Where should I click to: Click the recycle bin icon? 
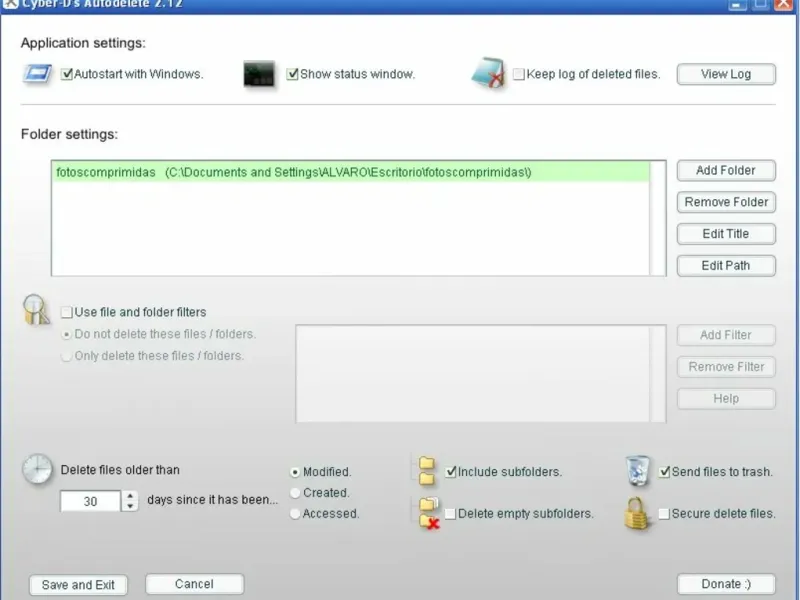pos(638,470)
